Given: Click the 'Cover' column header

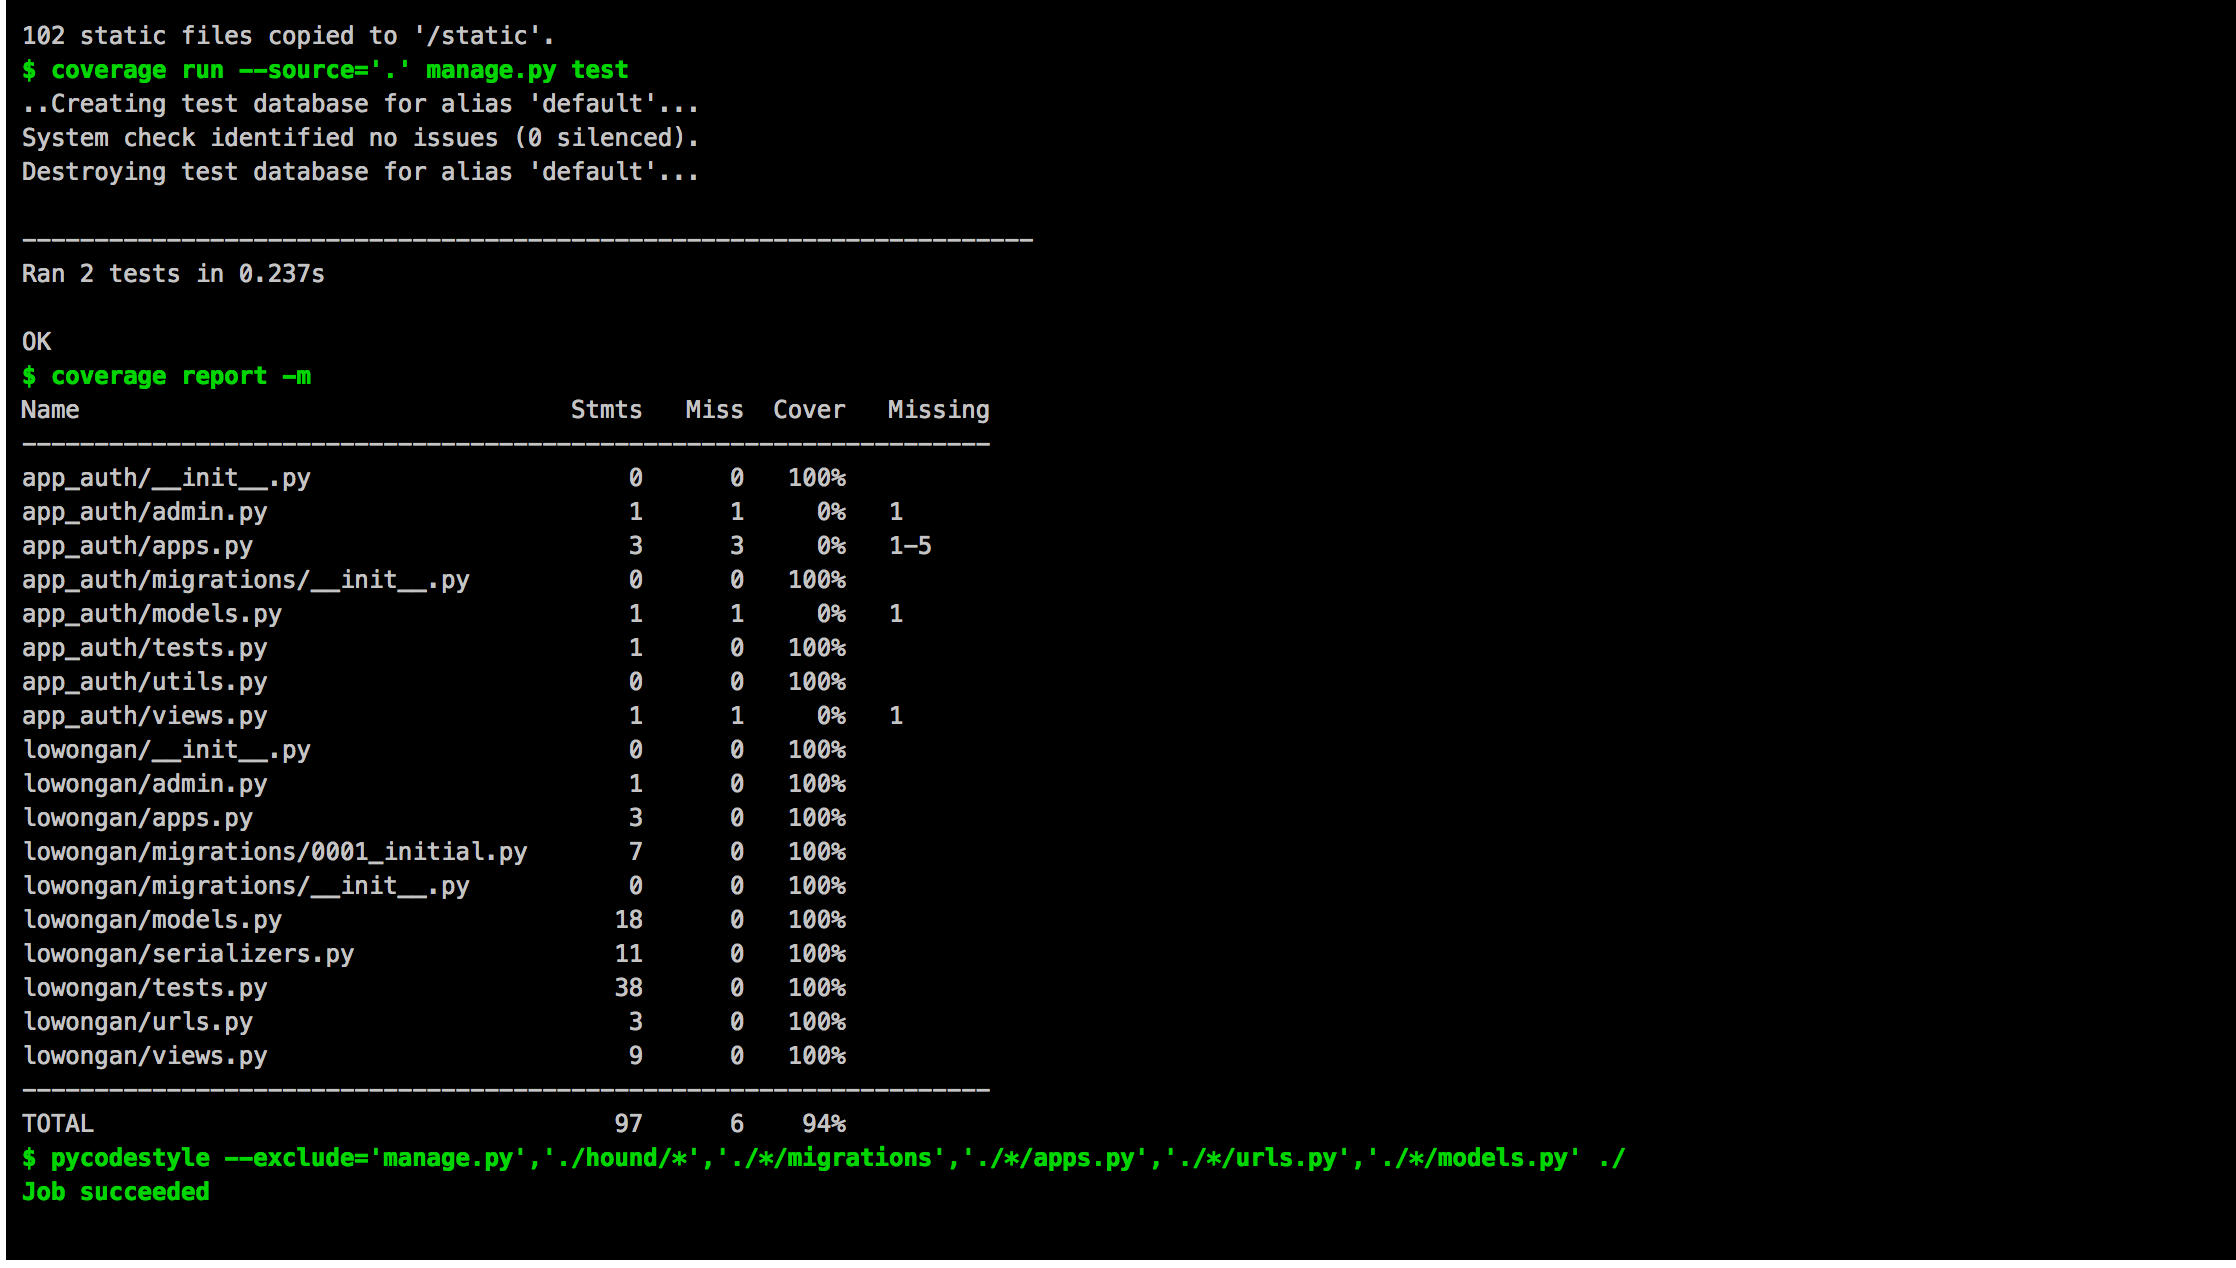Looking at the screenshot, I should [809, 410].
